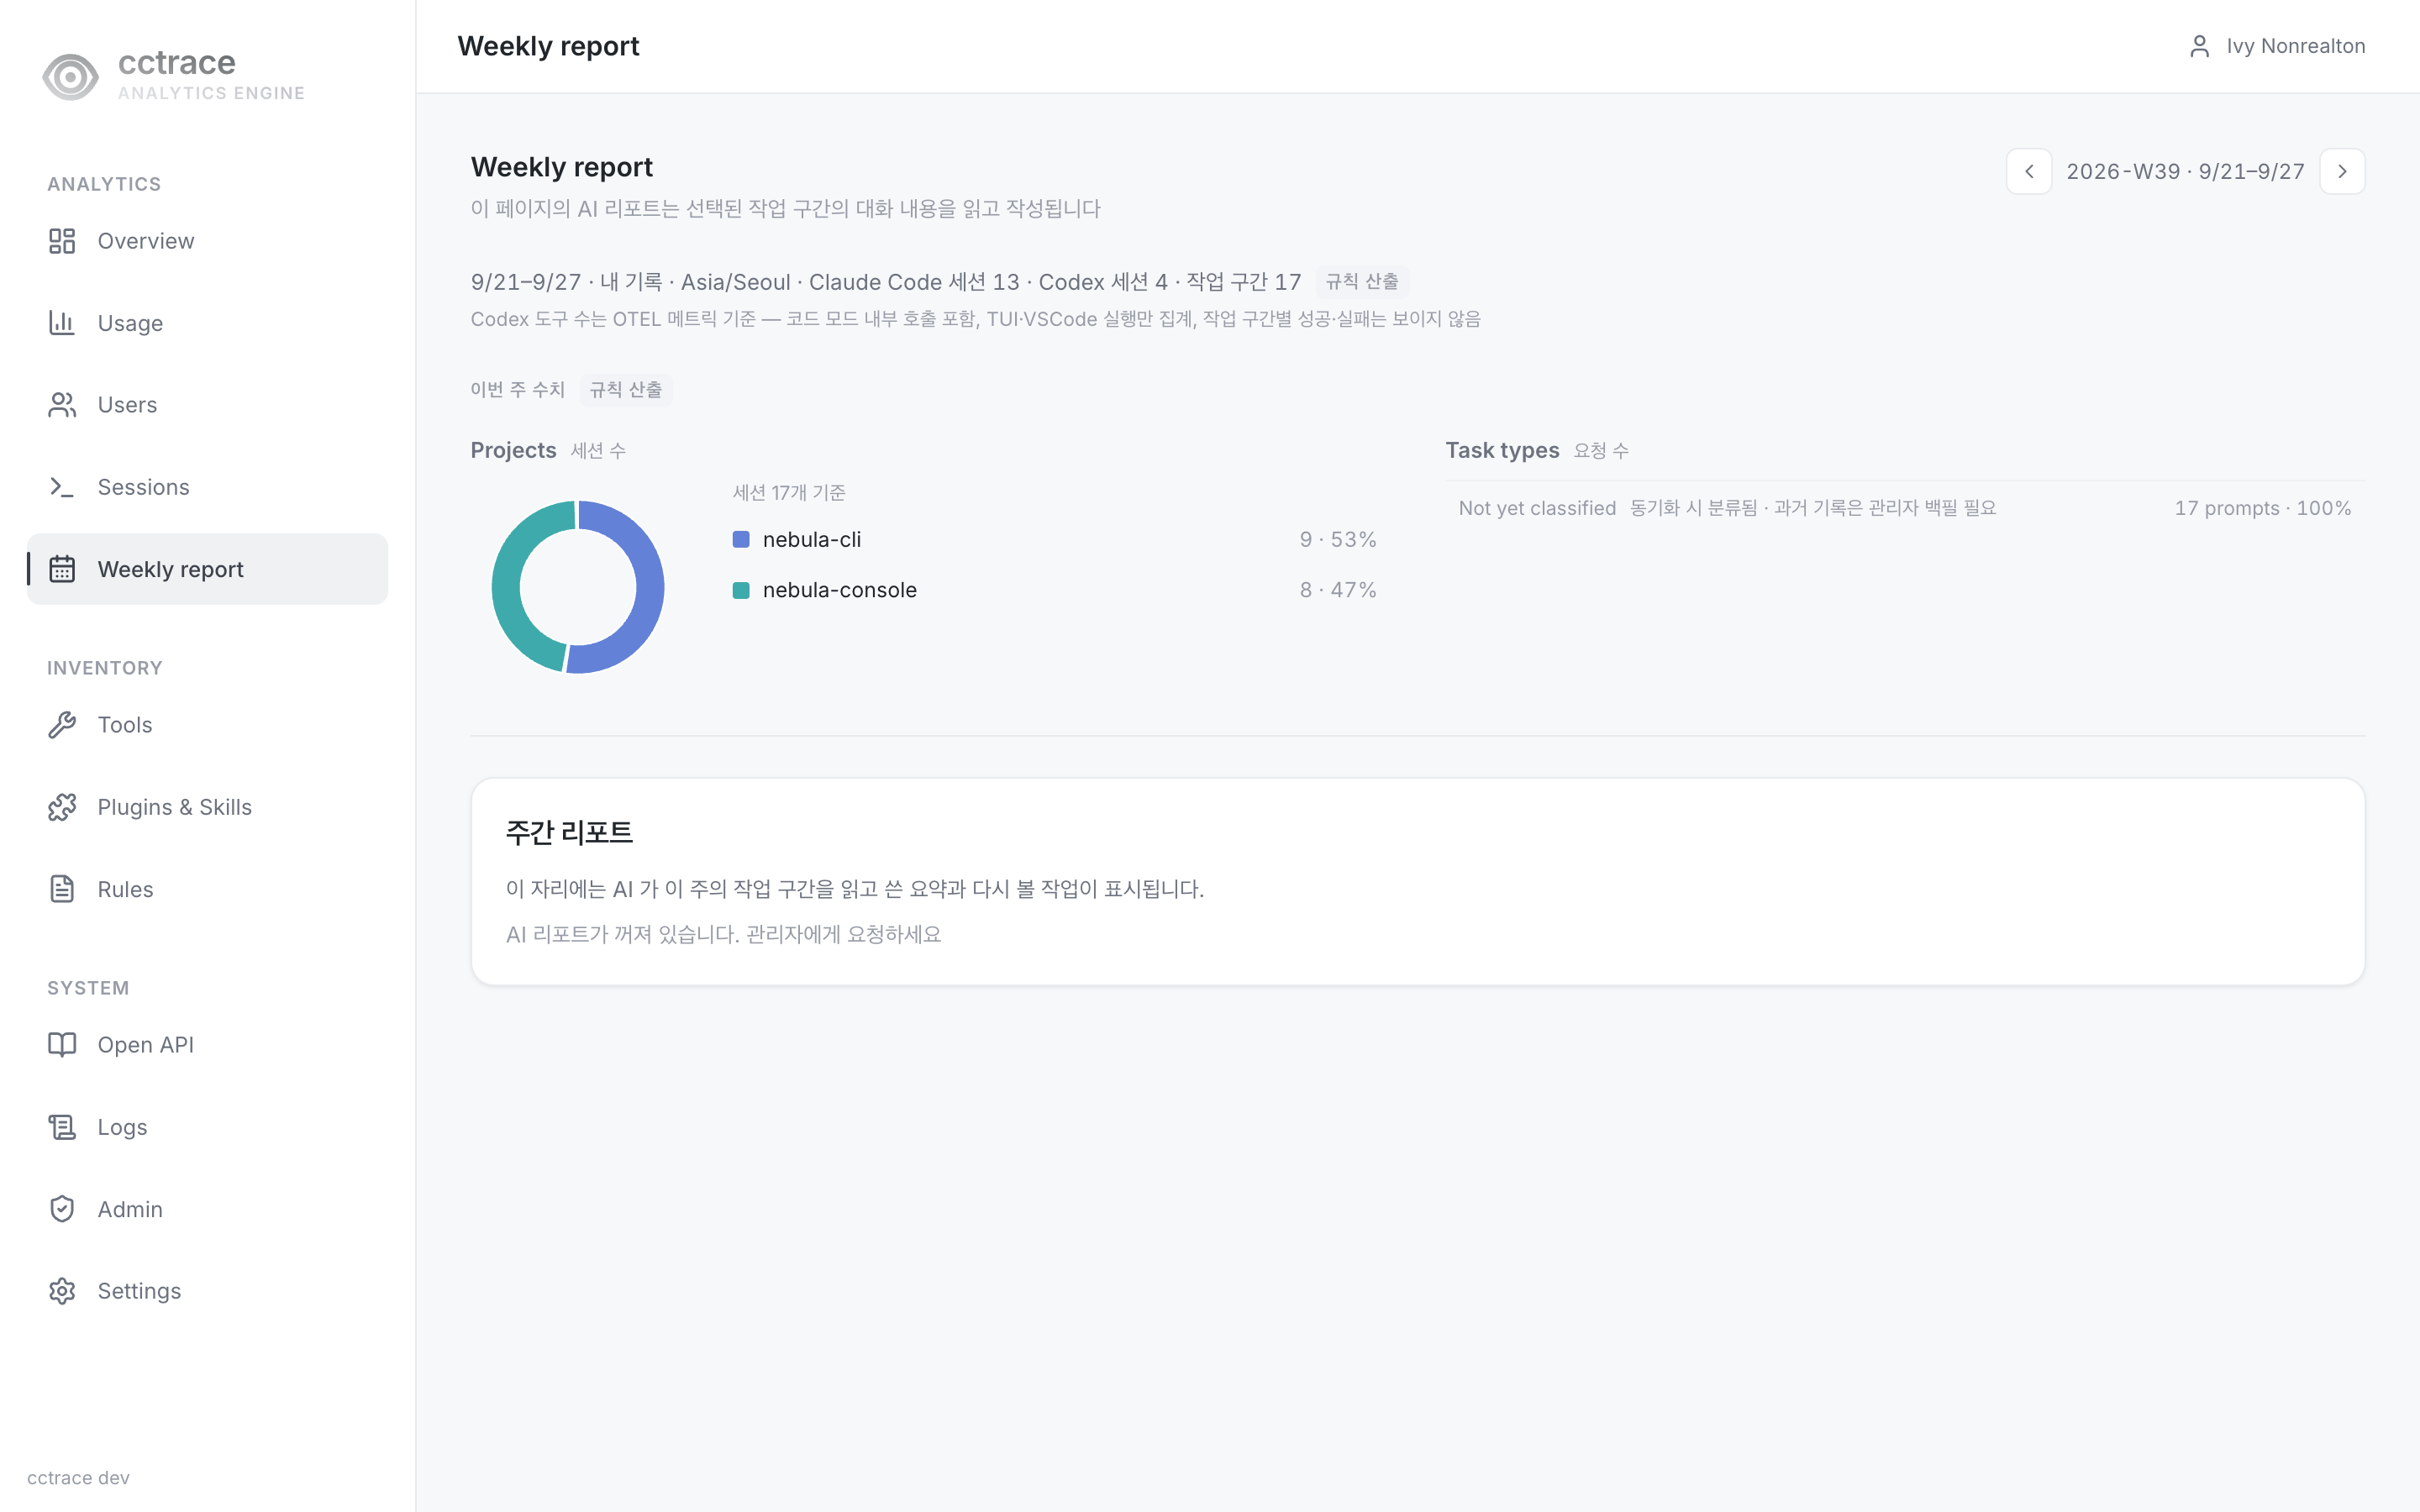This screenshot has height=1512, width=2420.
Task: Navigate to Plugins & Skills
Action: tap(207, 807)
